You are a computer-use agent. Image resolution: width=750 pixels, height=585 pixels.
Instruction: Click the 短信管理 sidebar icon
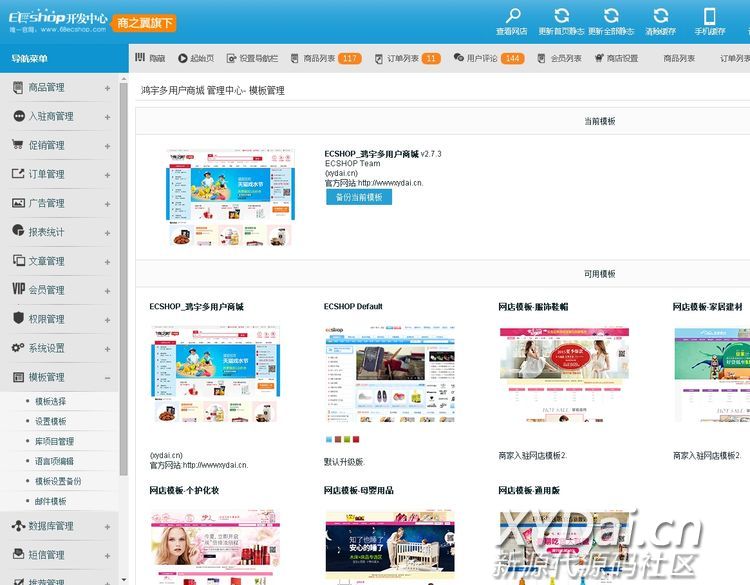[x=19, y=554]
